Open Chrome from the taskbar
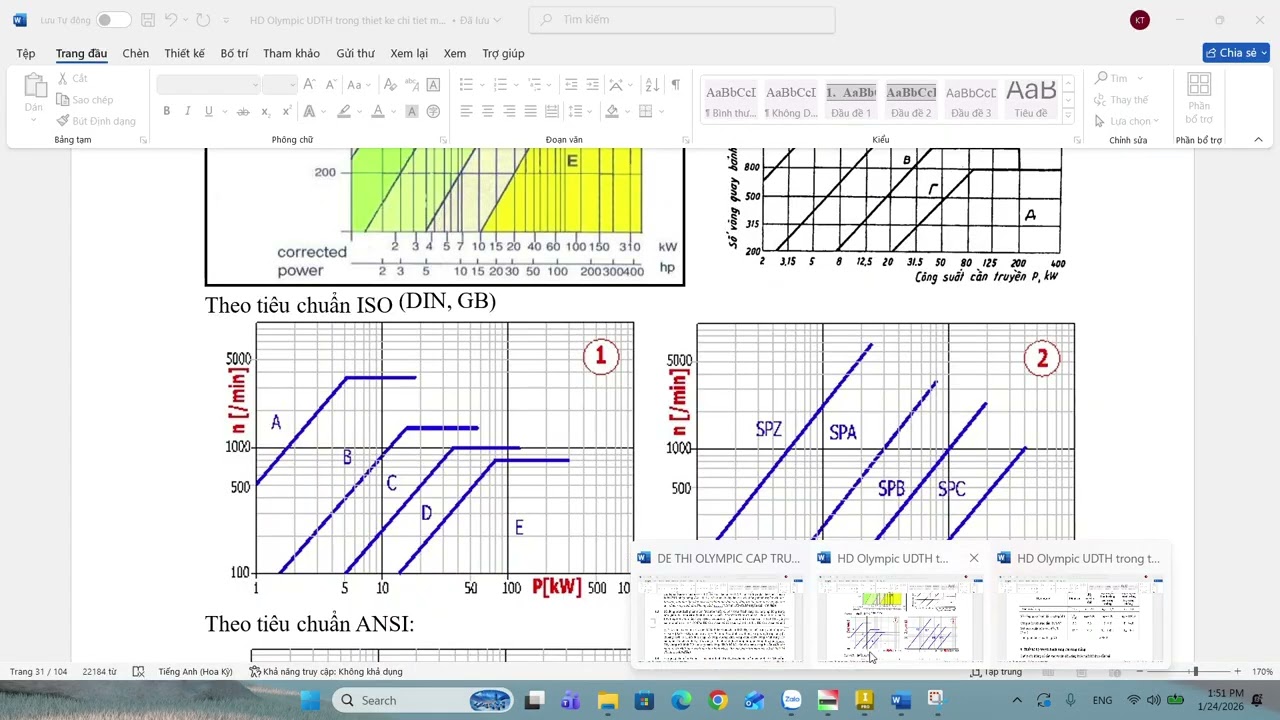This screenshot has width=1280, height=720. pyautogui.click(x=718, y=700)
